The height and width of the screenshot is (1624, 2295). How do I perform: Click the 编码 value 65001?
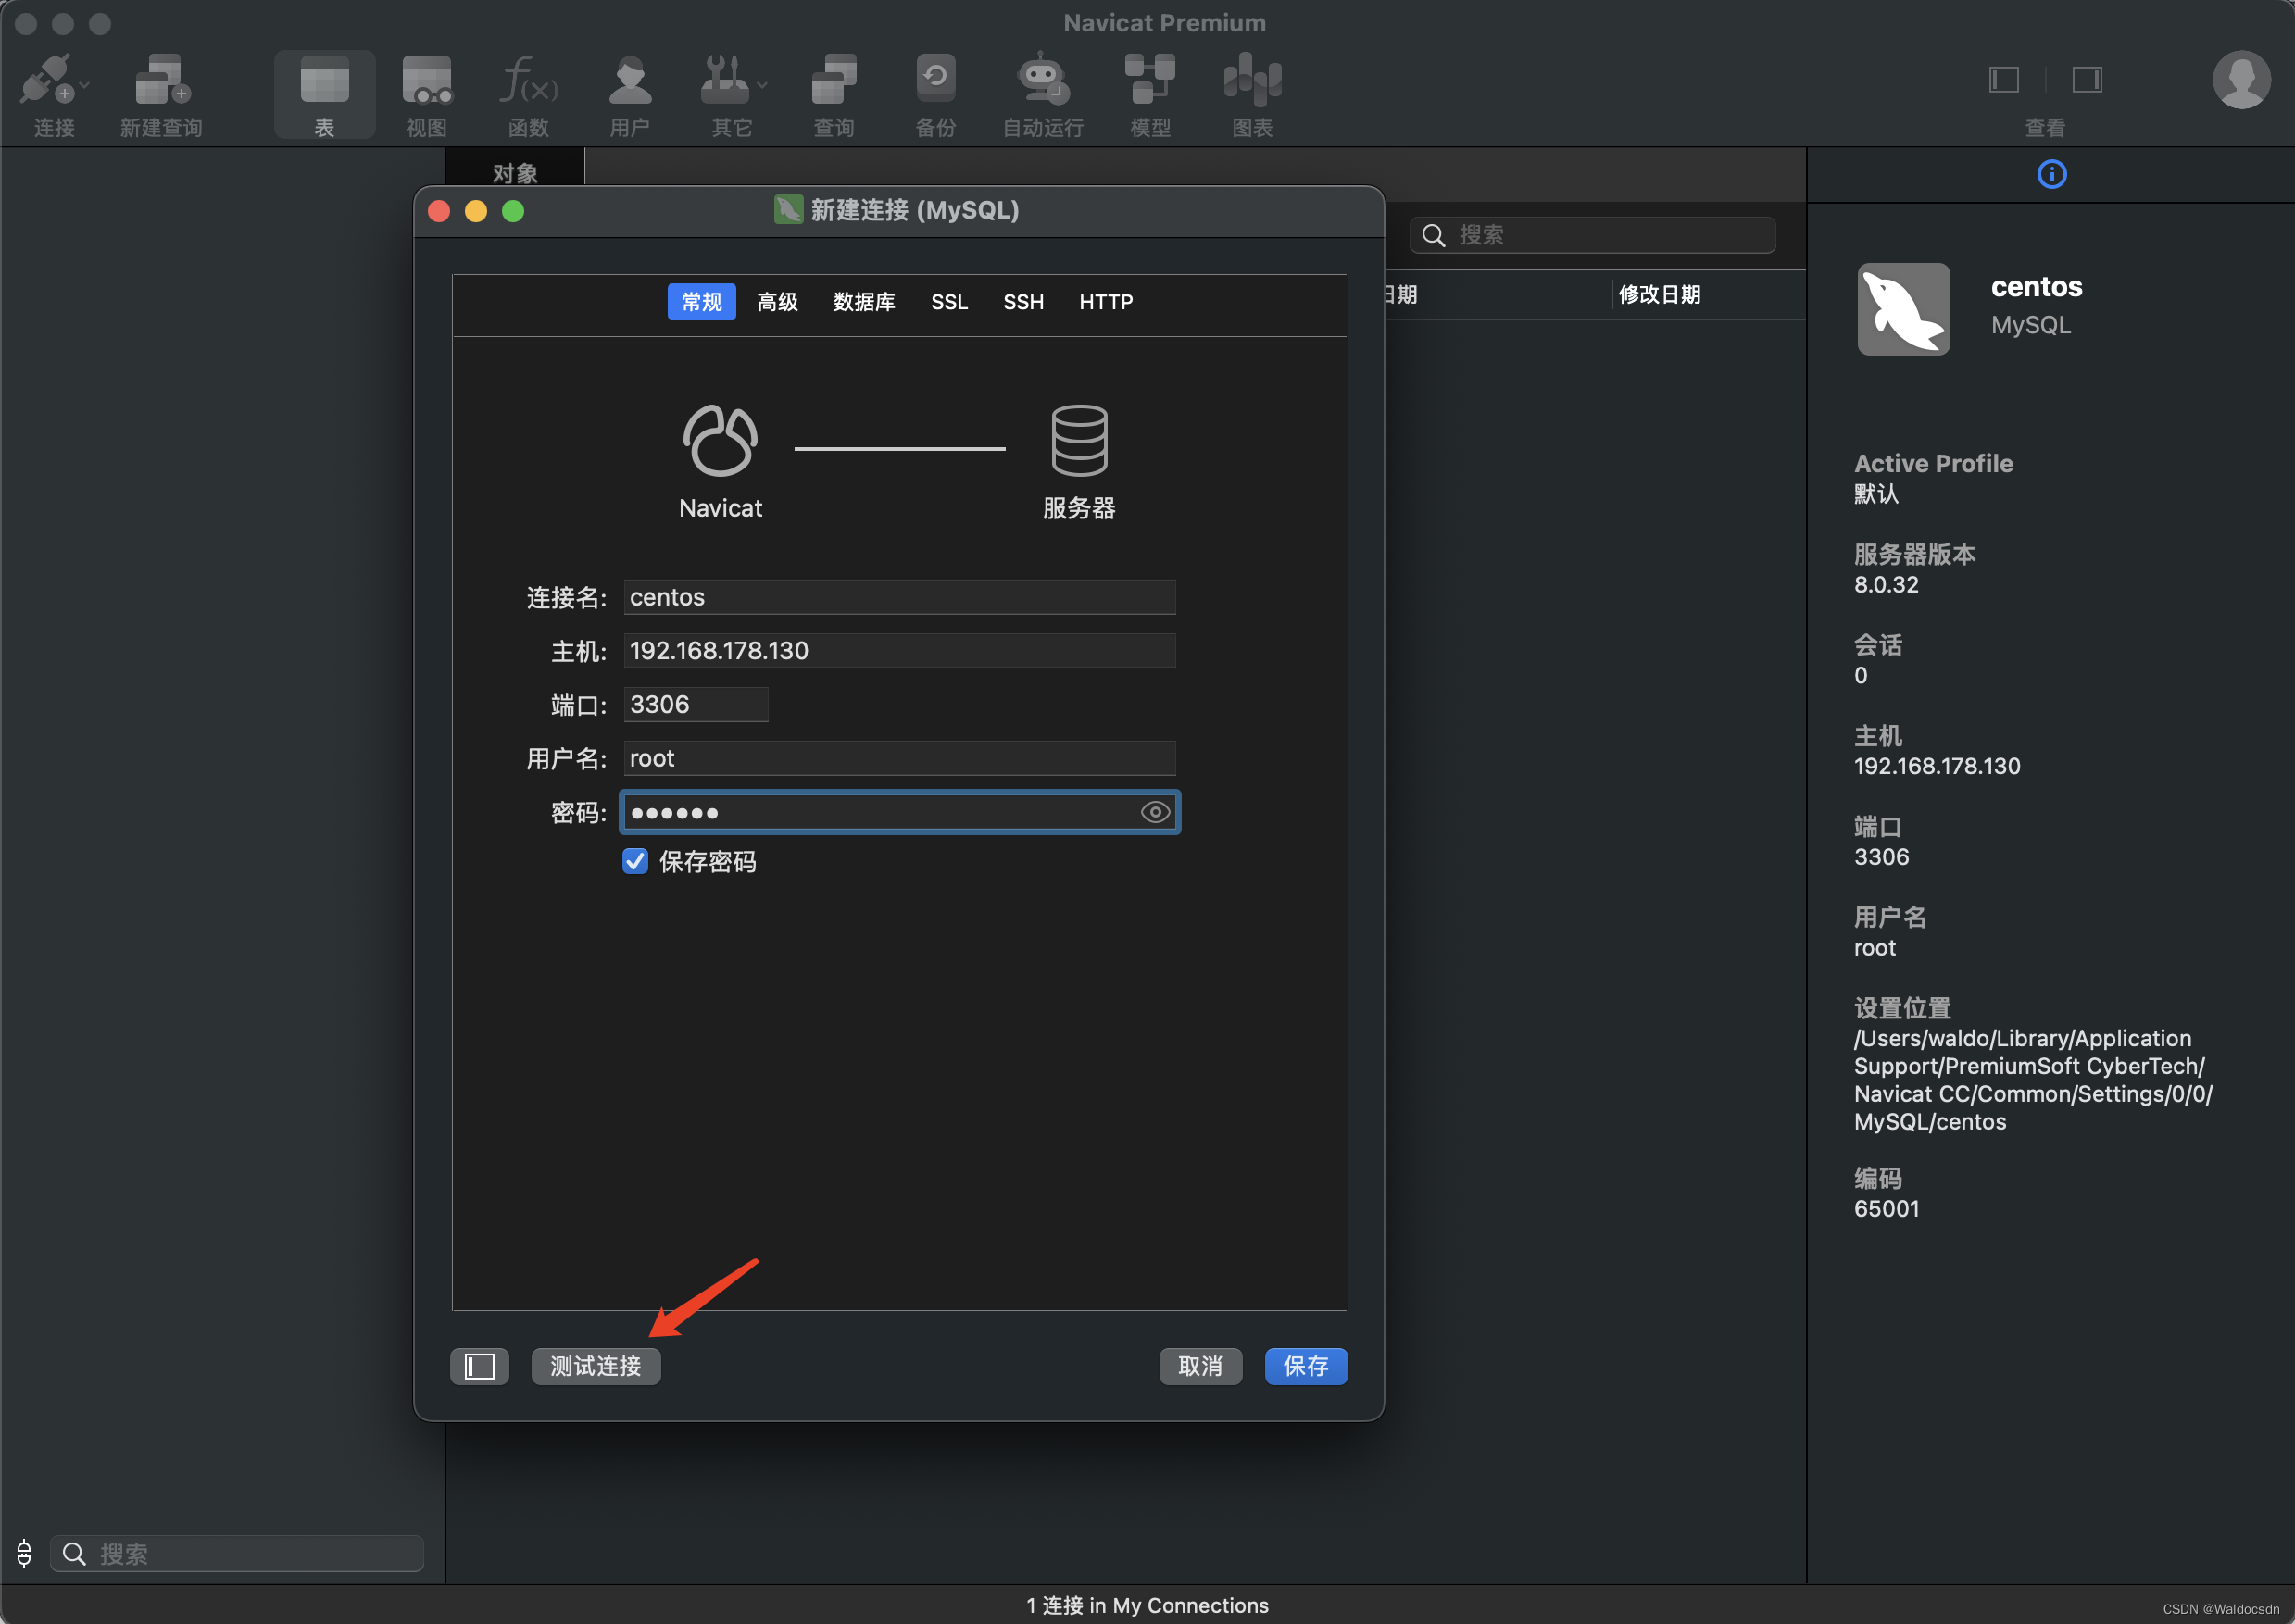(x=1886, y=1208)
